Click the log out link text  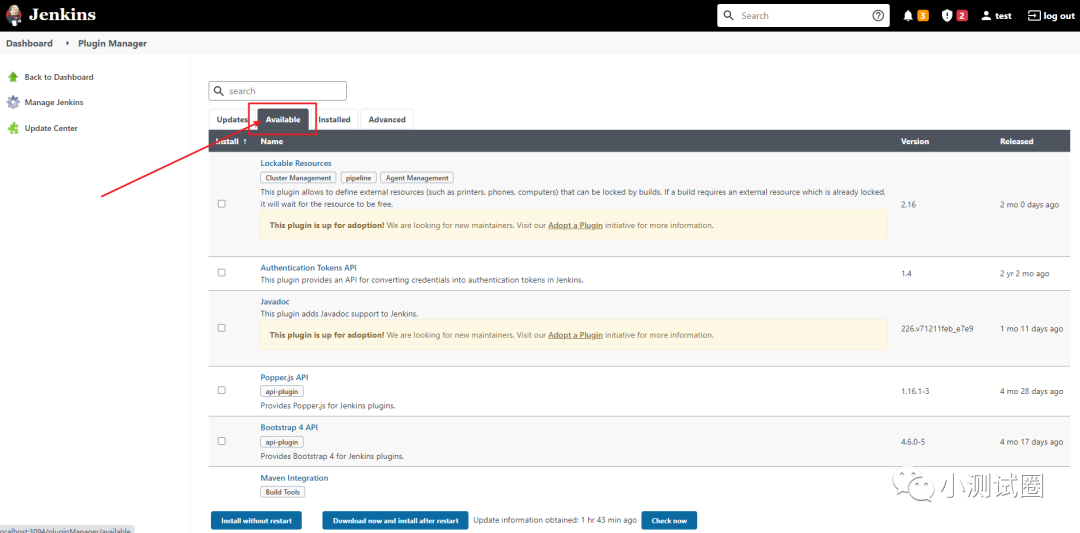pyautogui.click(x=1059, y=16)
